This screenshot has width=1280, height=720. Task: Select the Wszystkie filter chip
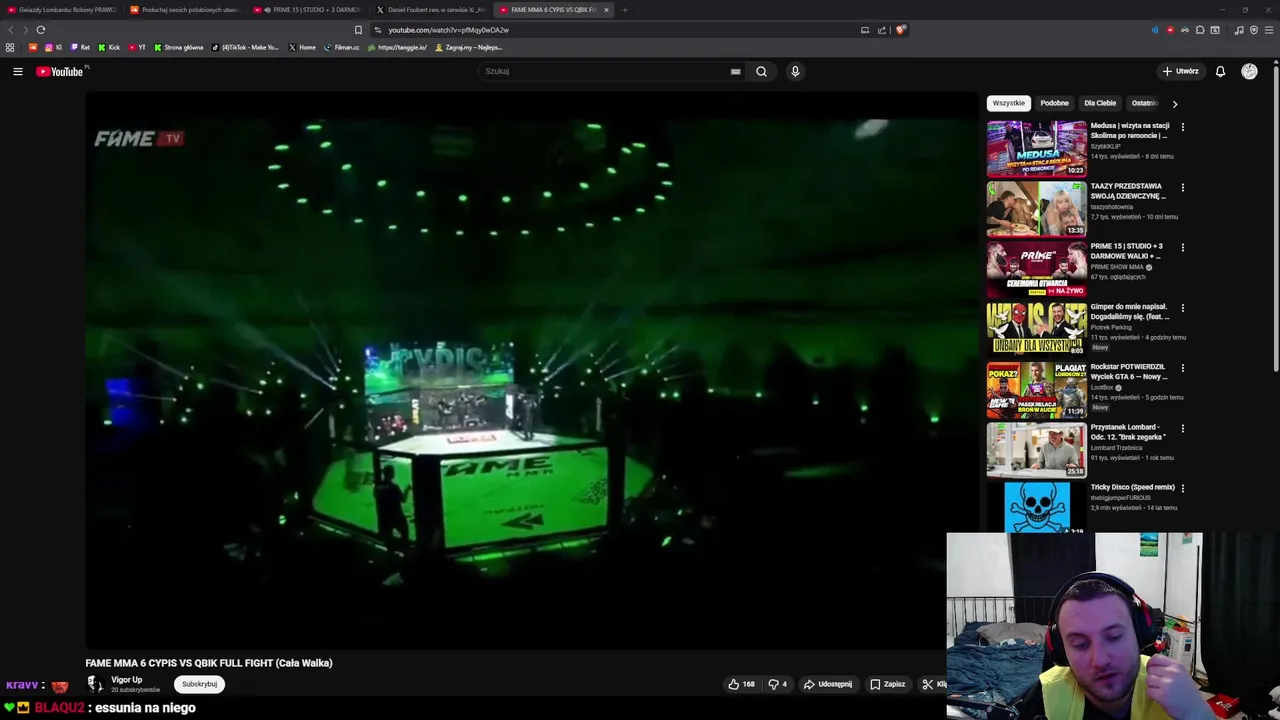click(x=1008, y=103)
